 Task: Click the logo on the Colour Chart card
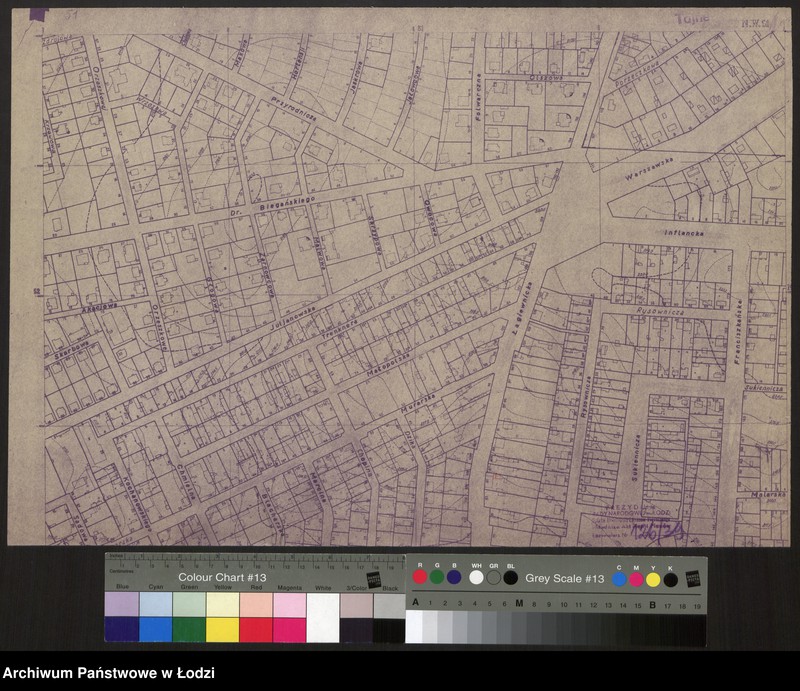(375, 580)
